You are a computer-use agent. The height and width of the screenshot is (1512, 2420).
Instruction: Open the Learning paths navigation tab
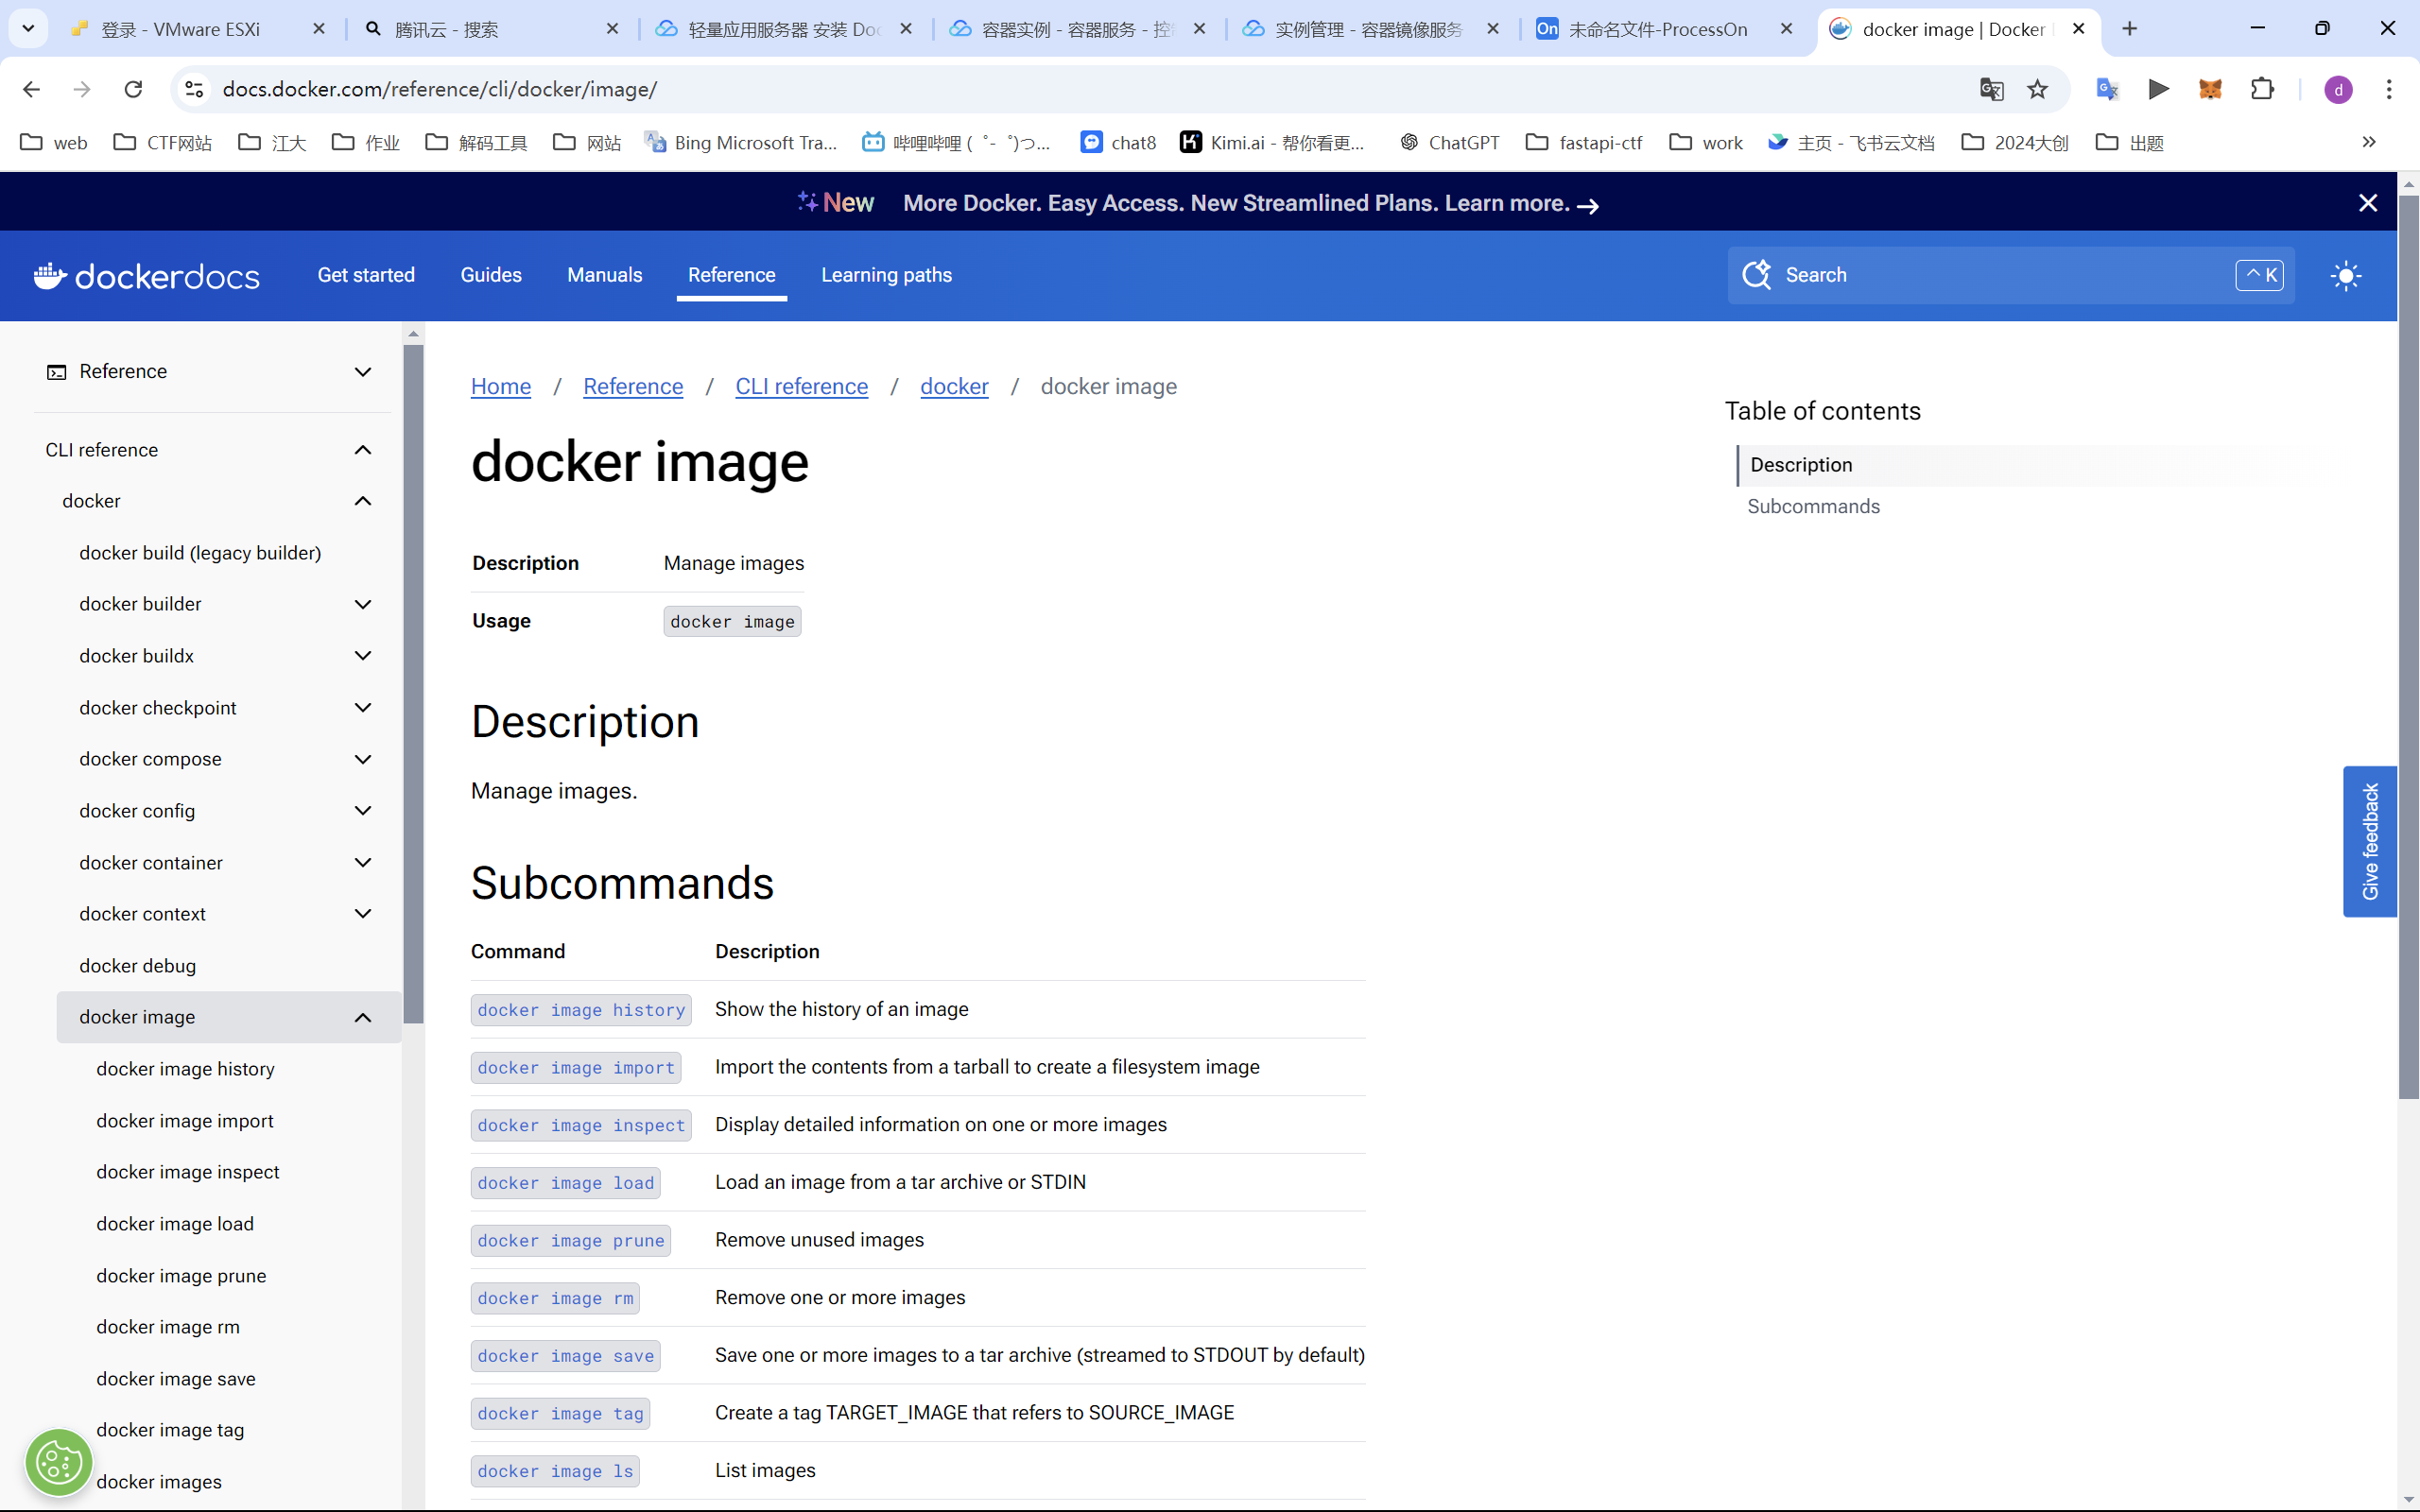(886, 275)
